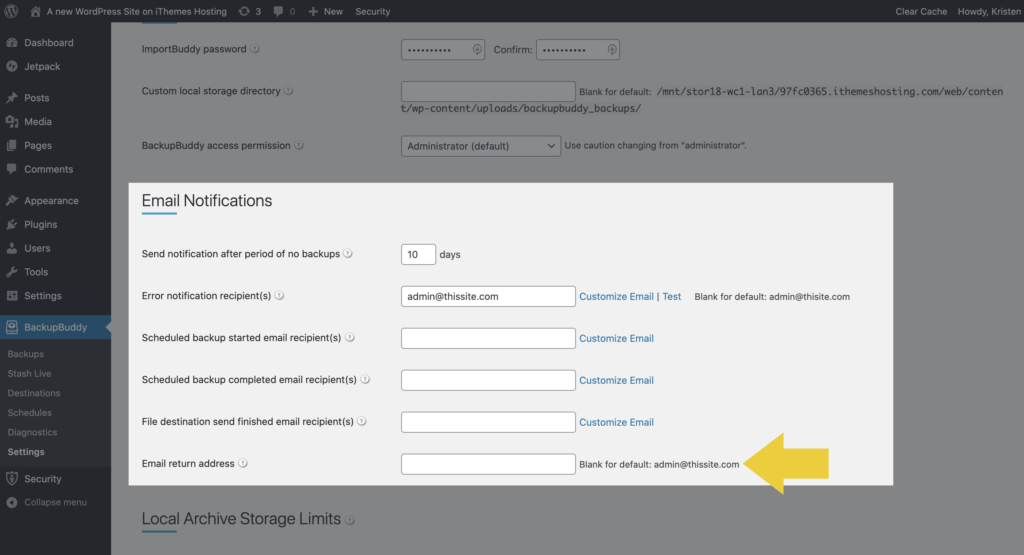Click the Security shield icon in sidebar
Screen dimensions: 1024x555
12,479
